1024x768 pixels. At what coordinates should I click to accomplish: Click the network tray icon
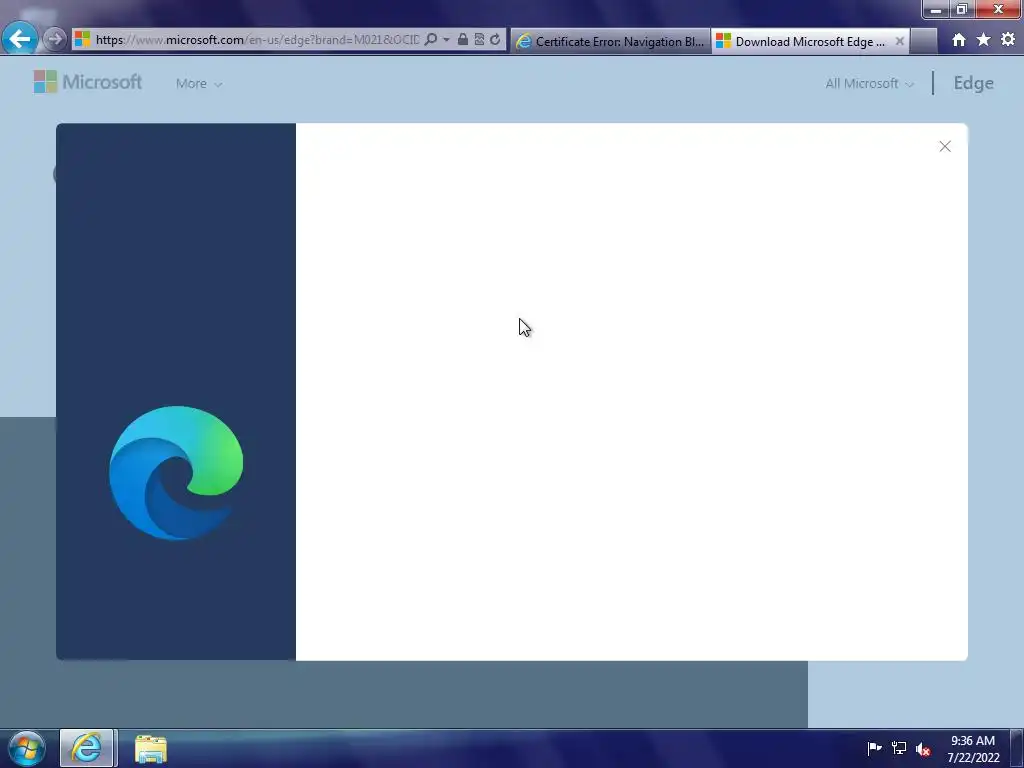click(899, 748)
